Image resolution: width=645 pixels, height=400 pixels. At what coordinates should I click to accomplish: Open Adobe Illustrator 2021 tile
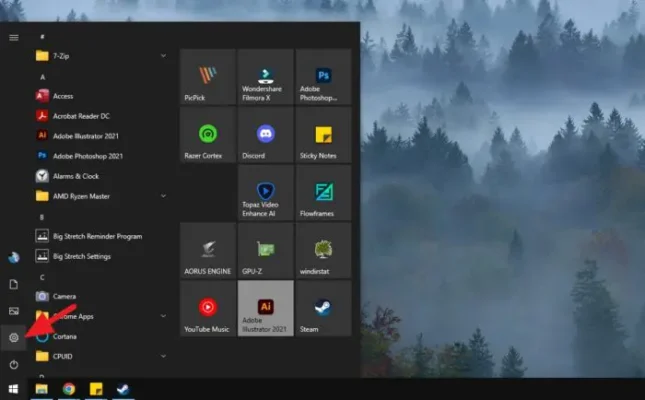[x=266, y=308]
